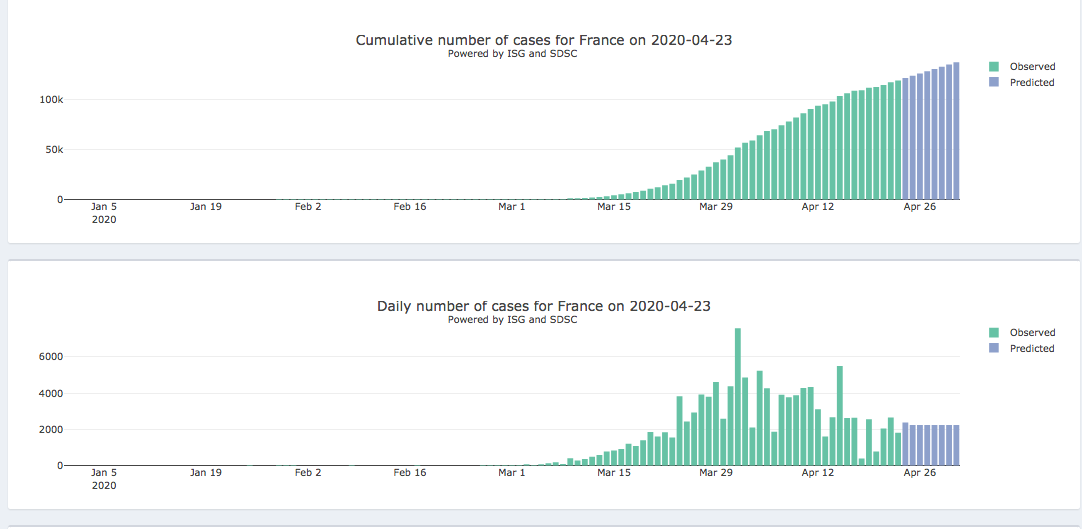The height and width of the screenshot is (529, 1082).
Task: Click Mar 29 tick on Daily chart axis
Action: [715, 473]
